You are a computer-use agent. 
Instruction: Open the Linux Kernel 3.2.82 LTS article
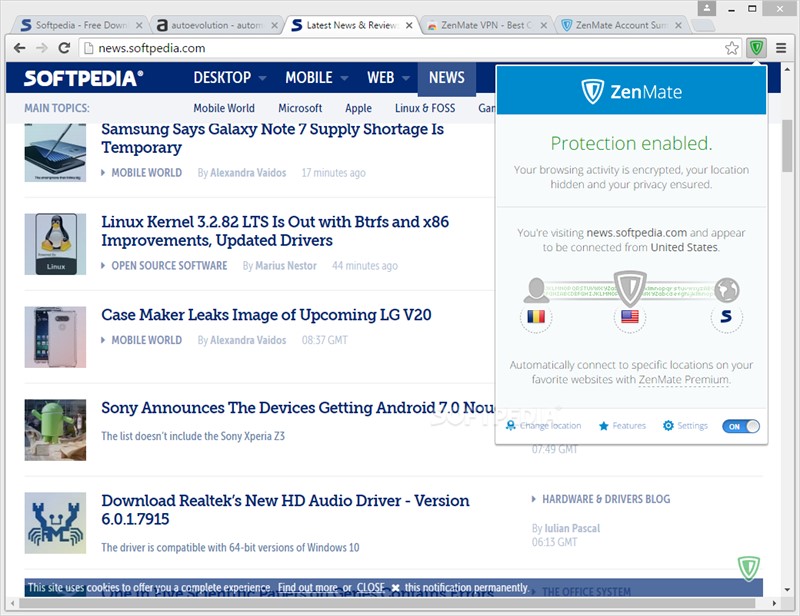click(x=274, y=231)
